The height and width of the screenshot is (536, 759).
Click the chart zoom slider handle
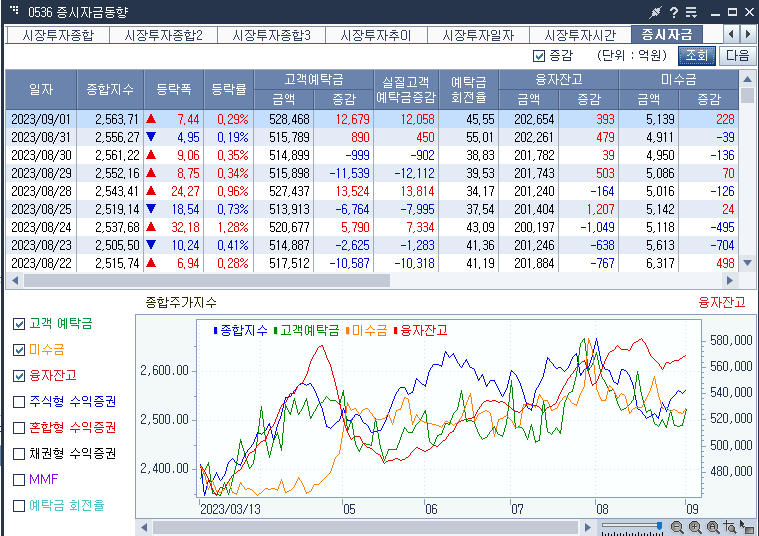[x=659, y=526]
